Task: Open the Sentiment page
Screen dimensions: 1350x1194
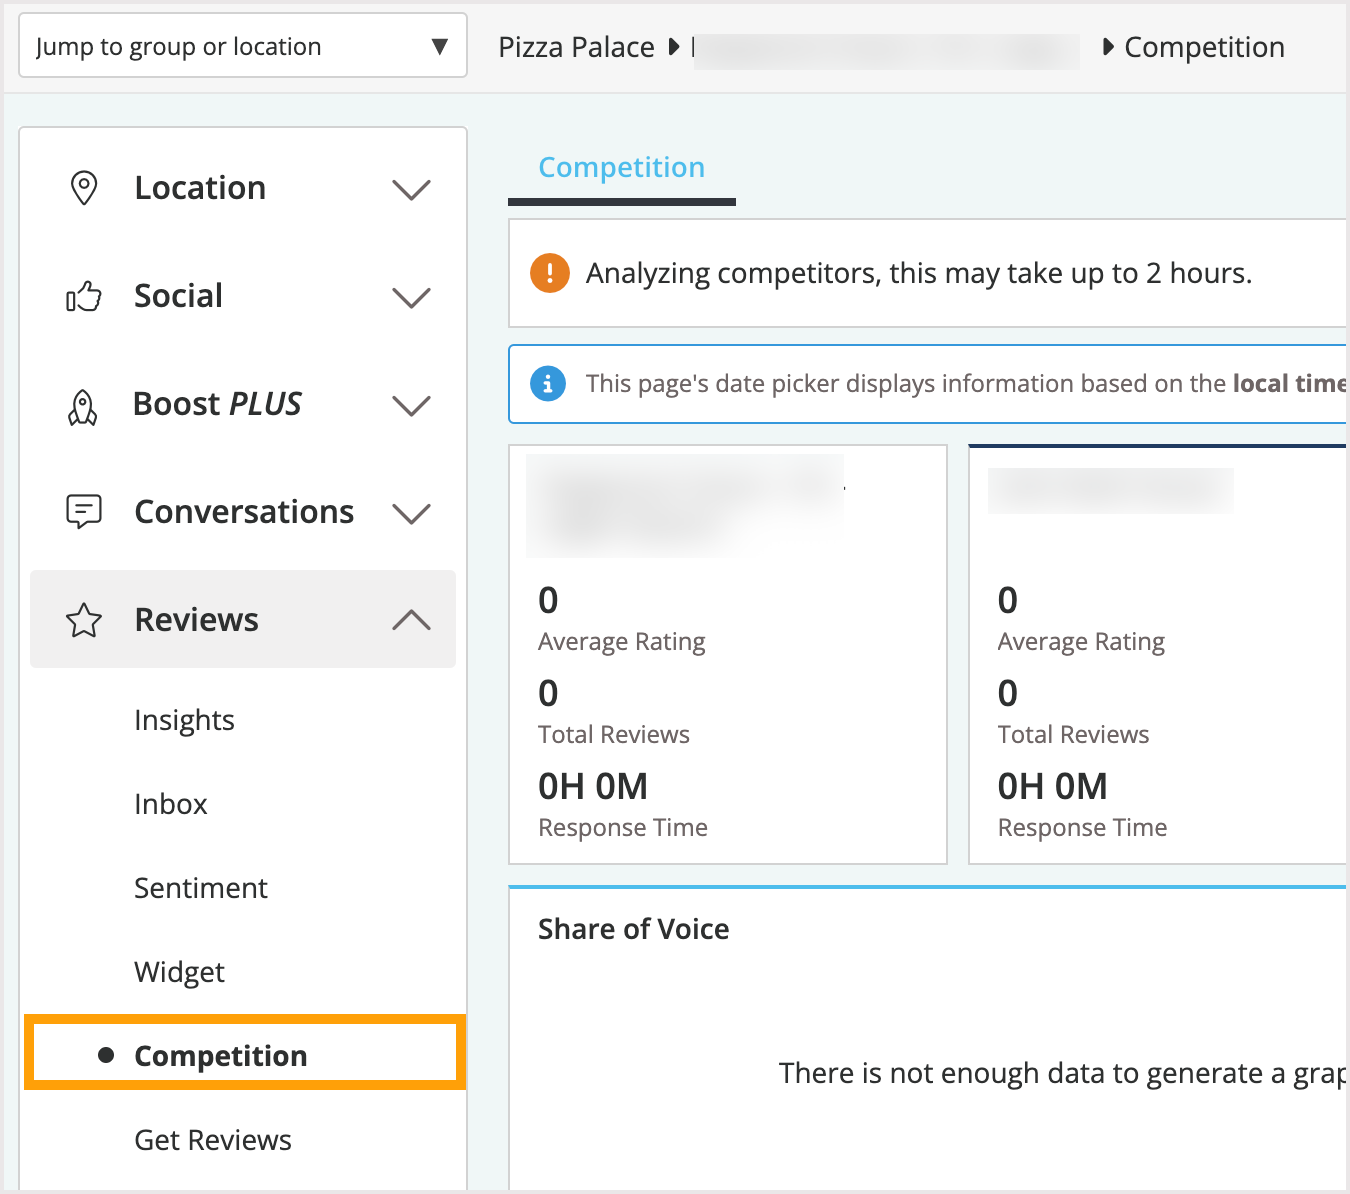Action: click(201, 887)
